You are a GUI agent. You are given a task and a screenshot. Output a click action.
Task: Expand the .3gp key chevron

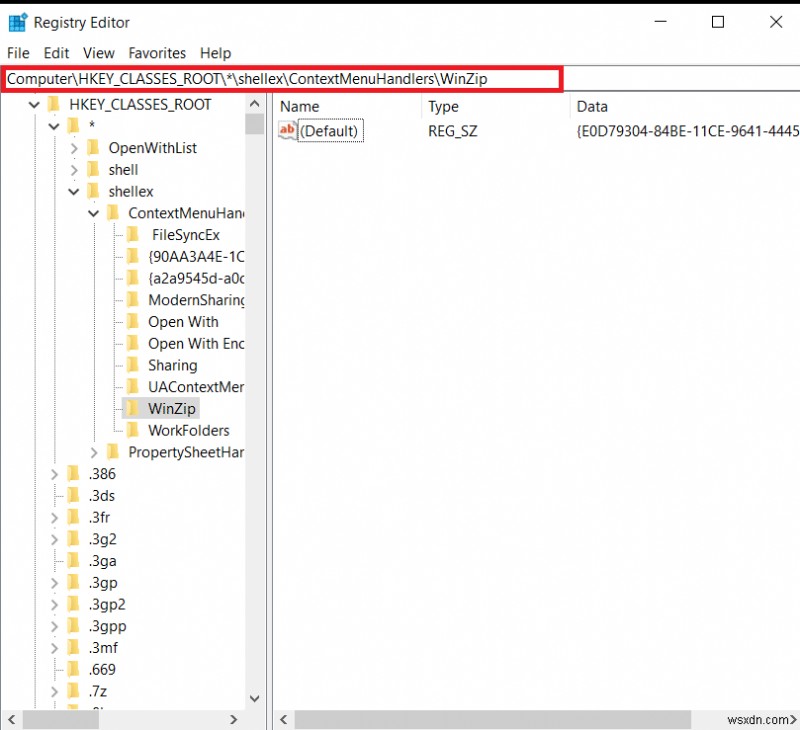(x=54, y=583)
